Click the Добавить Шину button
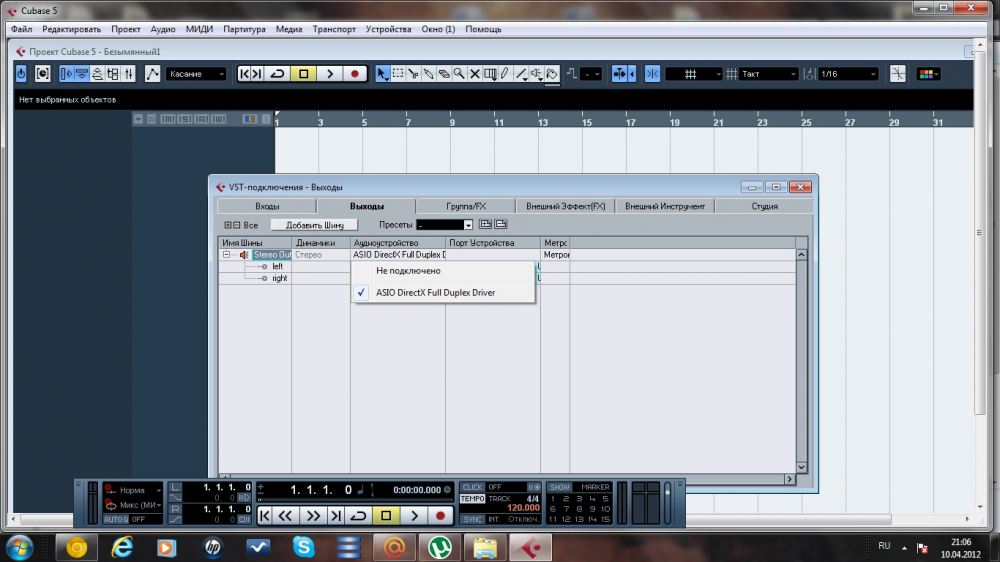The height and width of the screenshot is (562, 1000). 314,225
